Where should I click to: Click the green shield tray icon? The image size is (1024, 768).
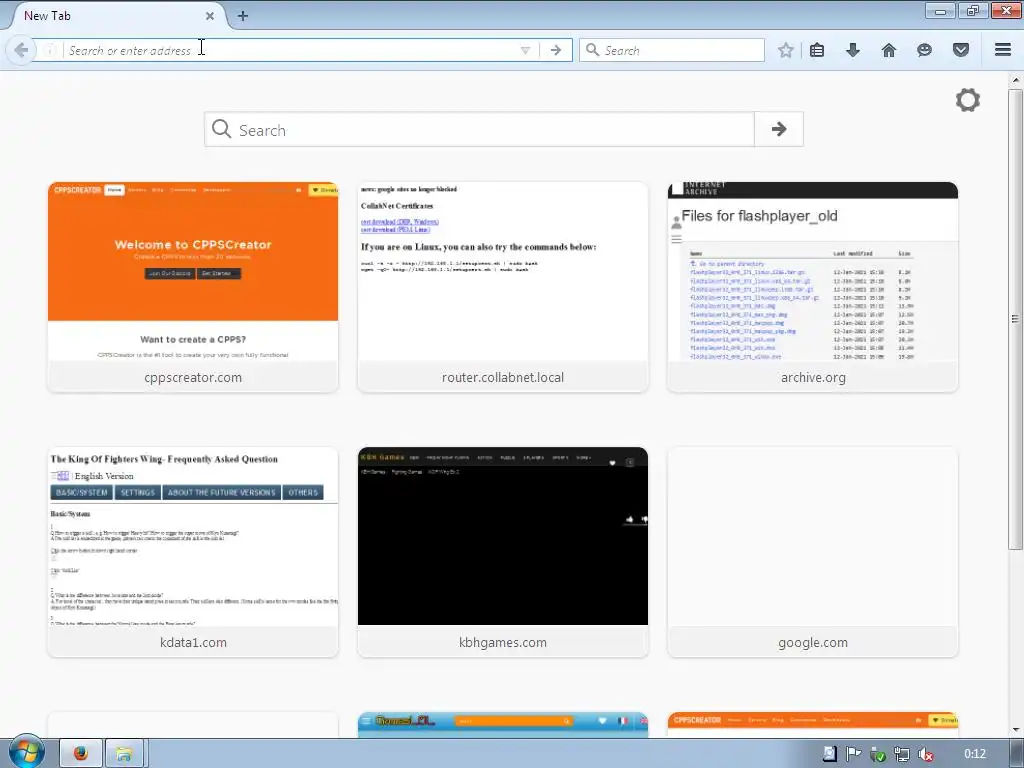[x=878, y=754]
